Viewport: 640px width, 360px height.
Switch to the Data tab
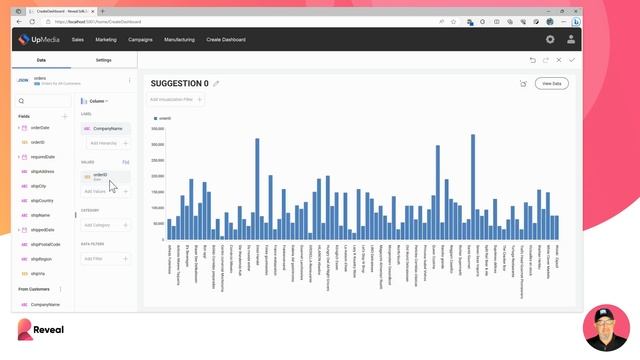(x=41, y=60)
